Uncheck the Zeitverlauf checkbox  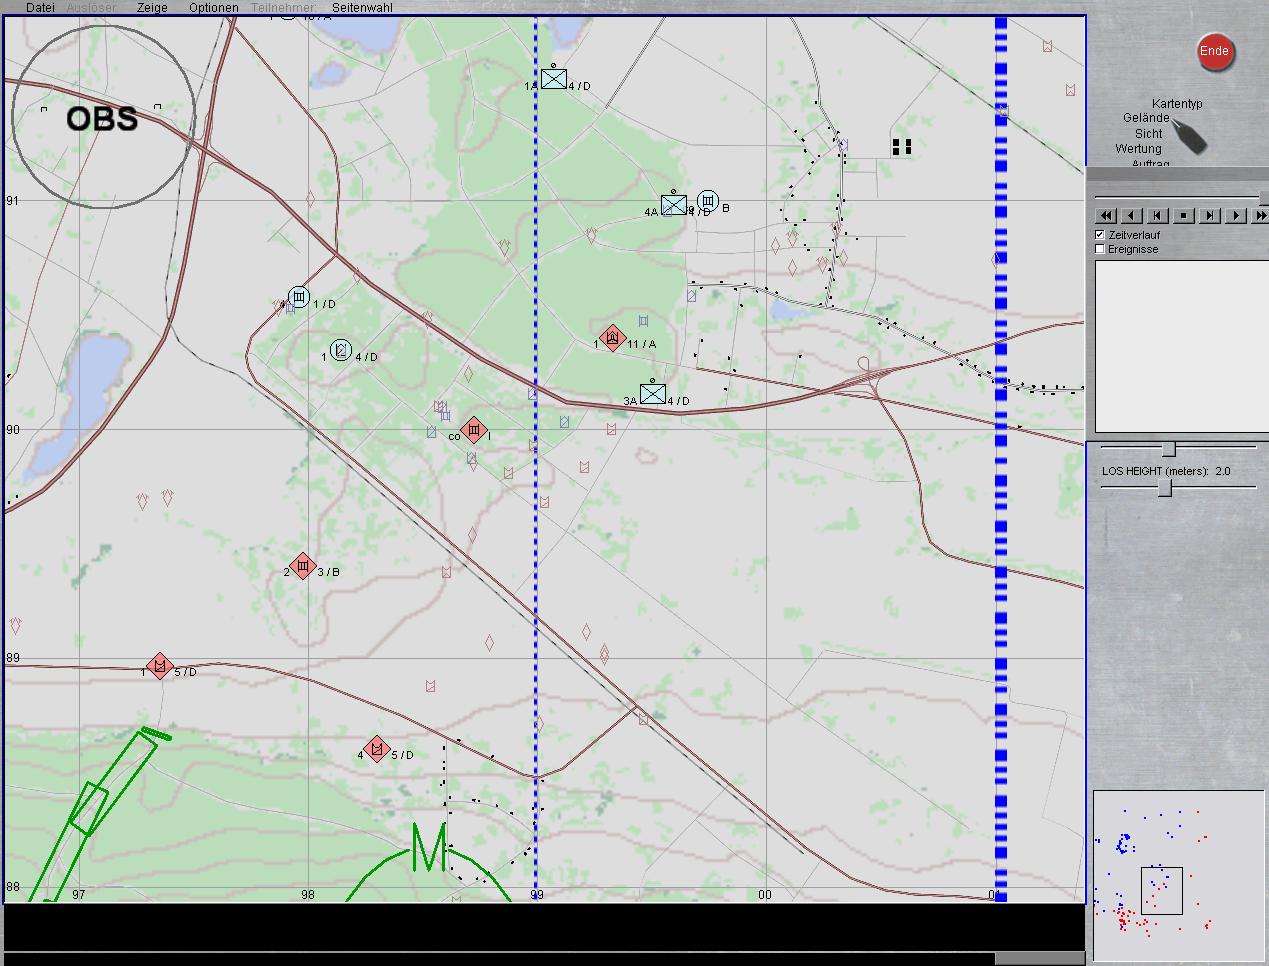(1100, 235)
